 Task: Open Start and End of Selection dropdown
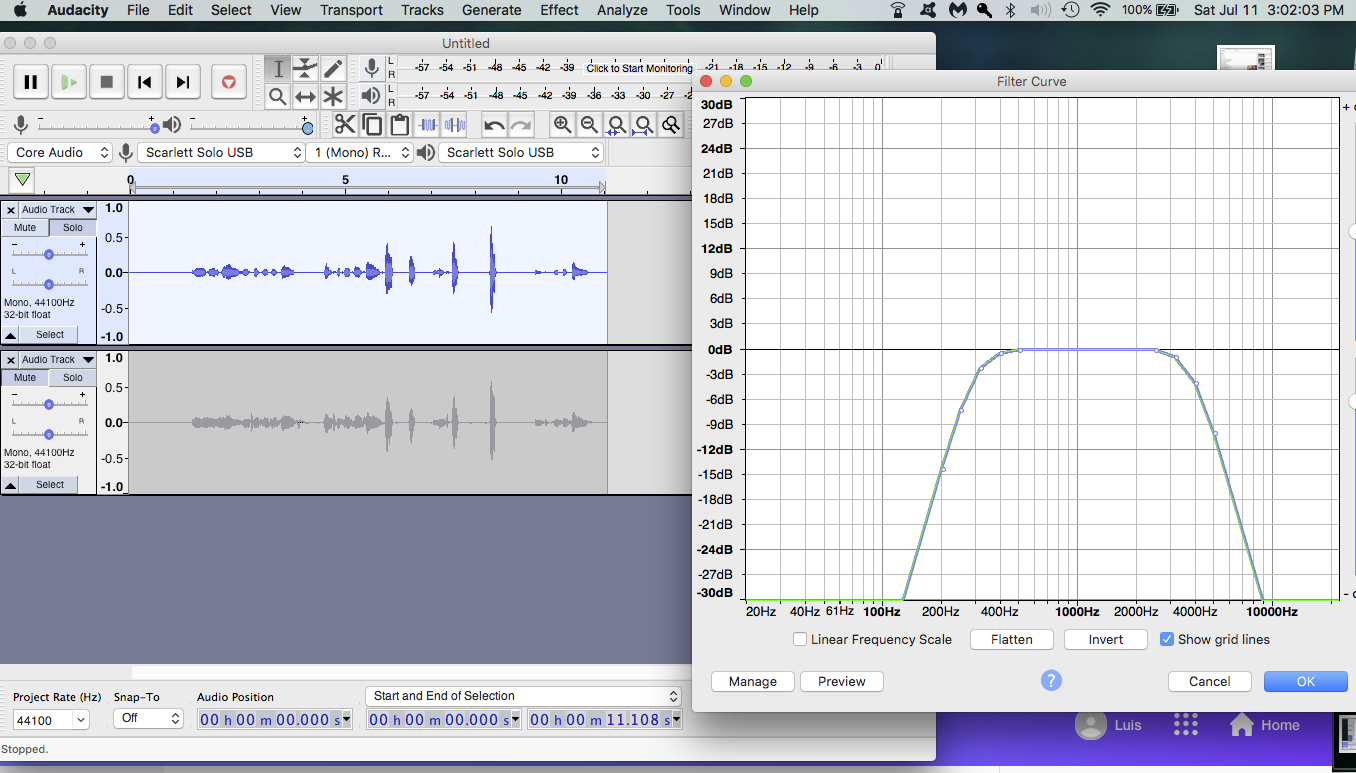point(523,696)
